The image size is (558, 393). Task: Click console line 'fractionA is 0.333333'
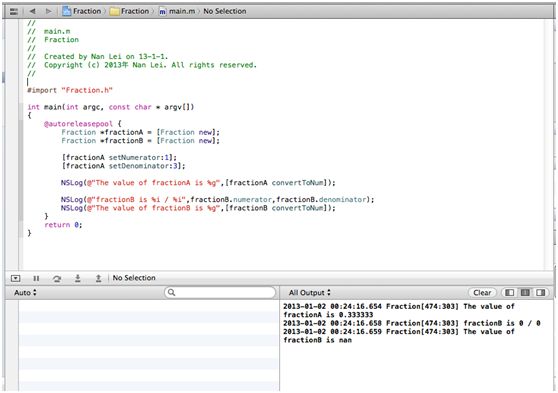point(328,315)
